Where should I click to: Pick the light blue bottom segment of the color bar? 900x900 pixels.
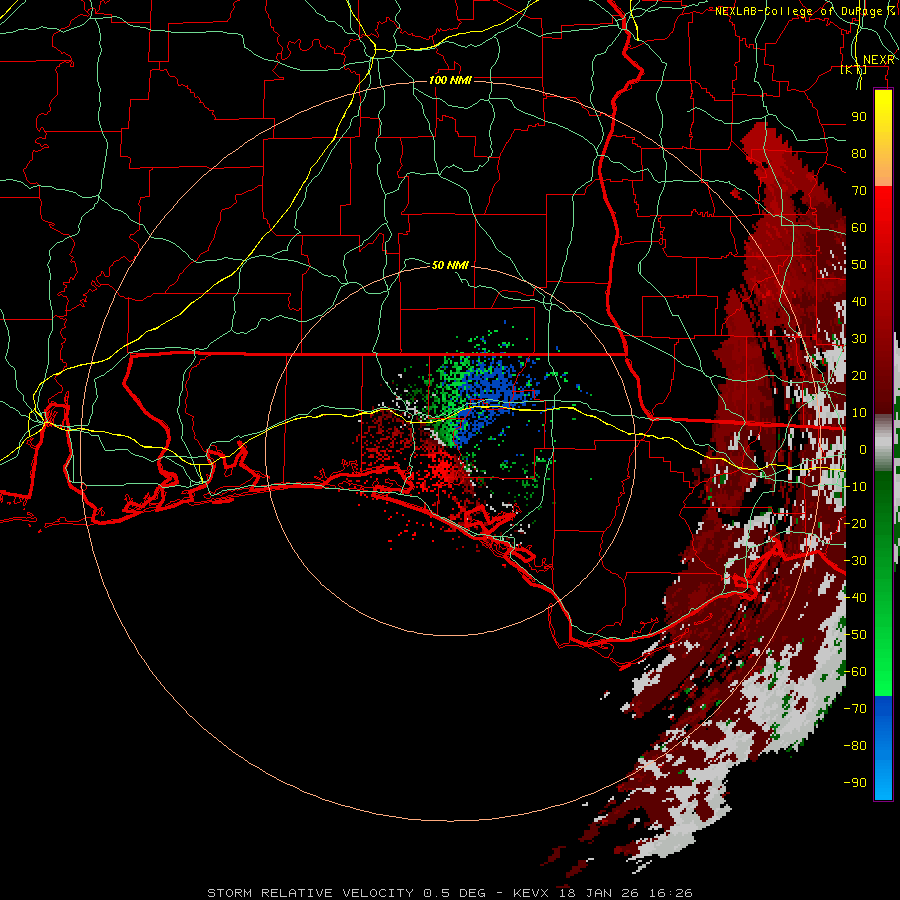[x=883, y=778]
